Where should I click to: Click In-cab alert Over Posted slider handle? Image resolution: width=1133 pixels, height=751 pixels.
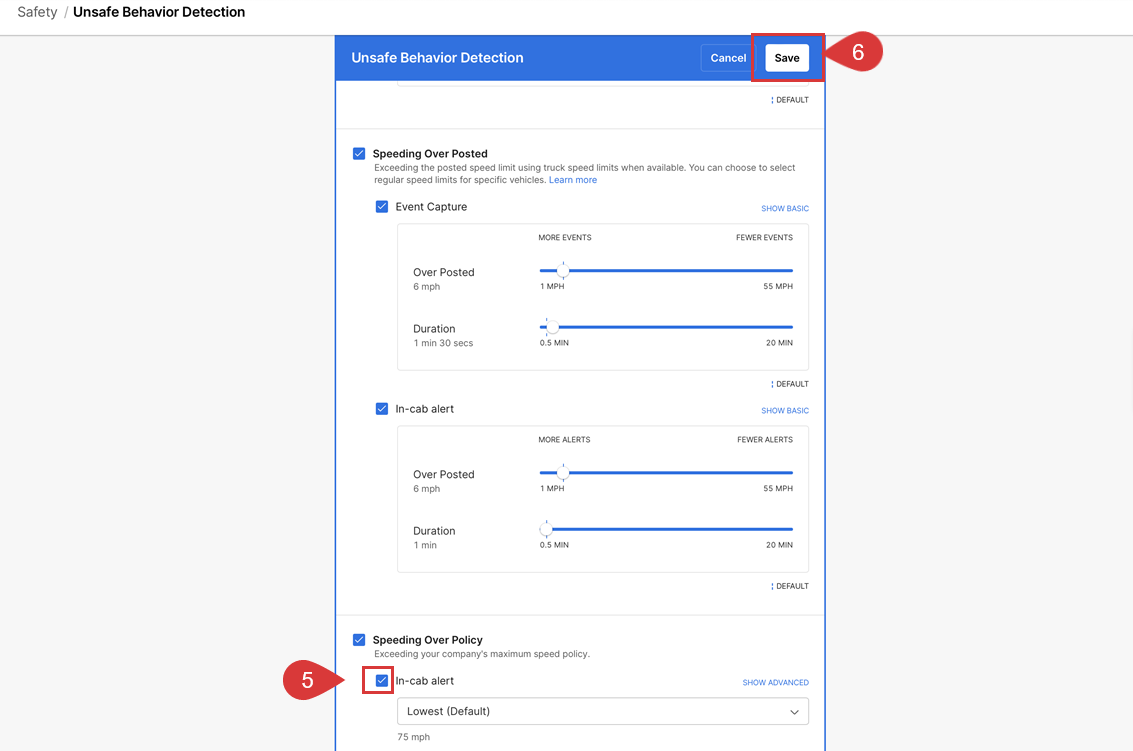pos(563,472)
